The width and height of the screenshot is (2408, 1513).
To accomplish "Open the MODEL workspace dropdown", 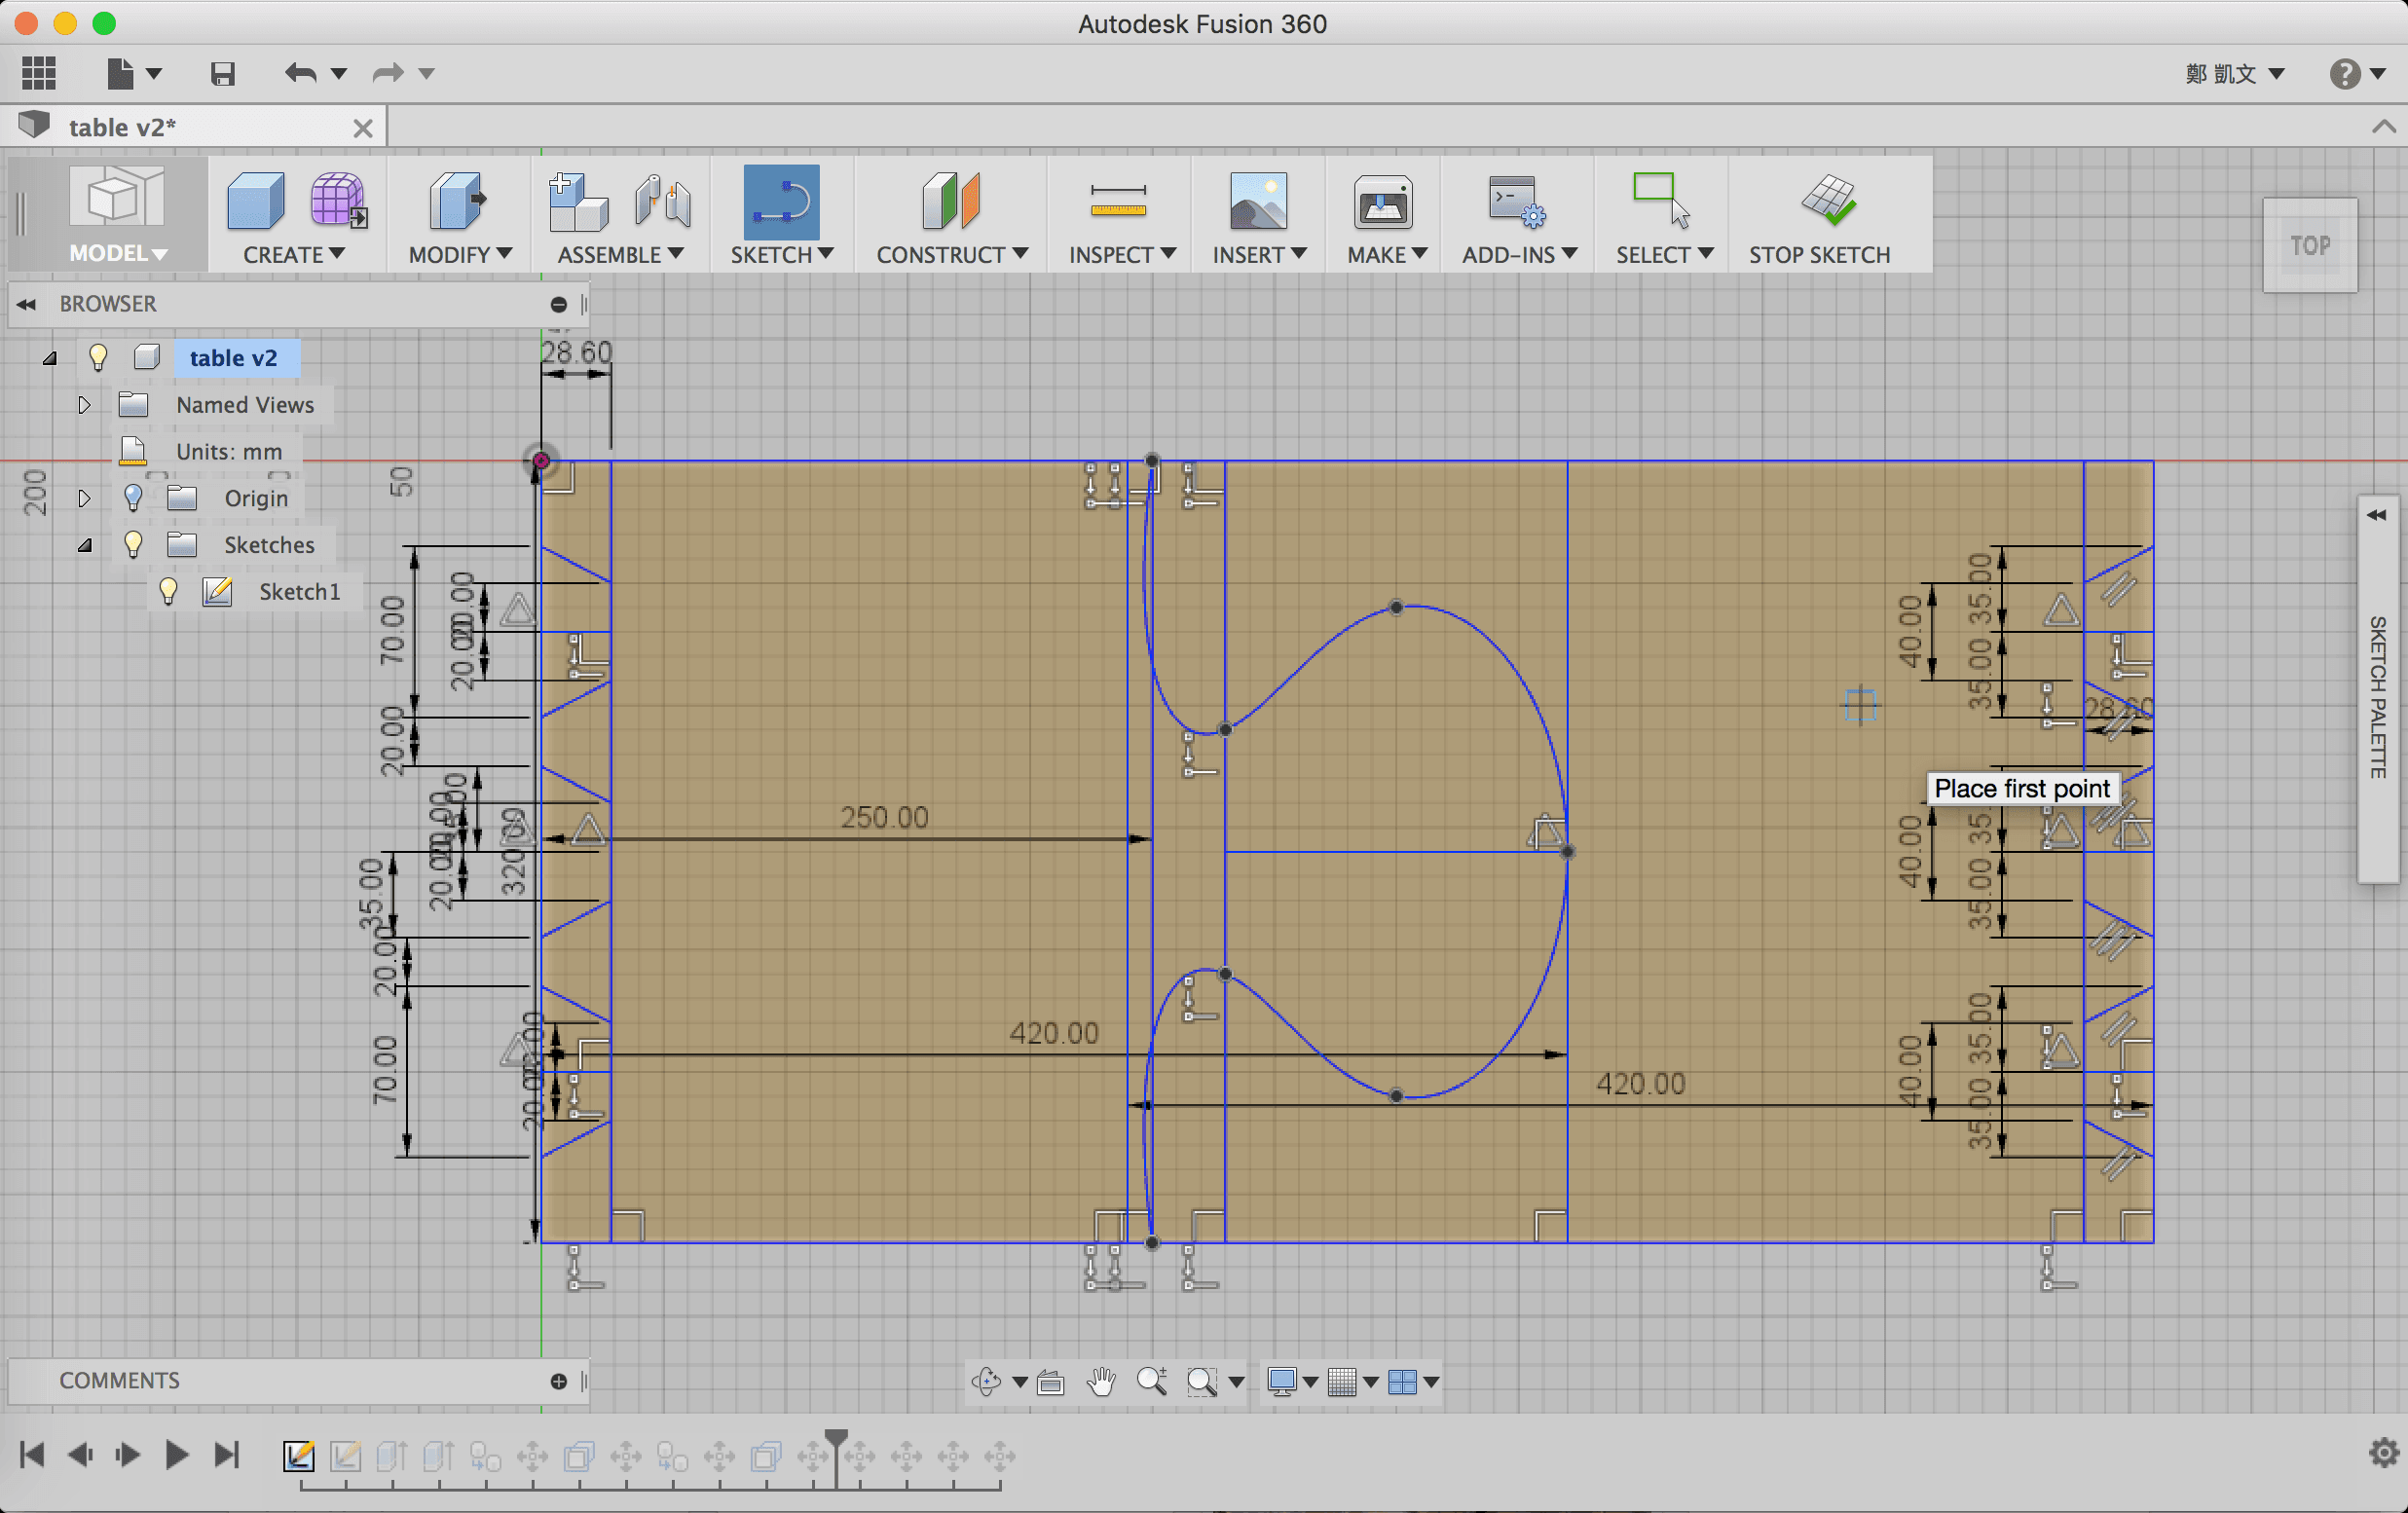I will (118, 254).
